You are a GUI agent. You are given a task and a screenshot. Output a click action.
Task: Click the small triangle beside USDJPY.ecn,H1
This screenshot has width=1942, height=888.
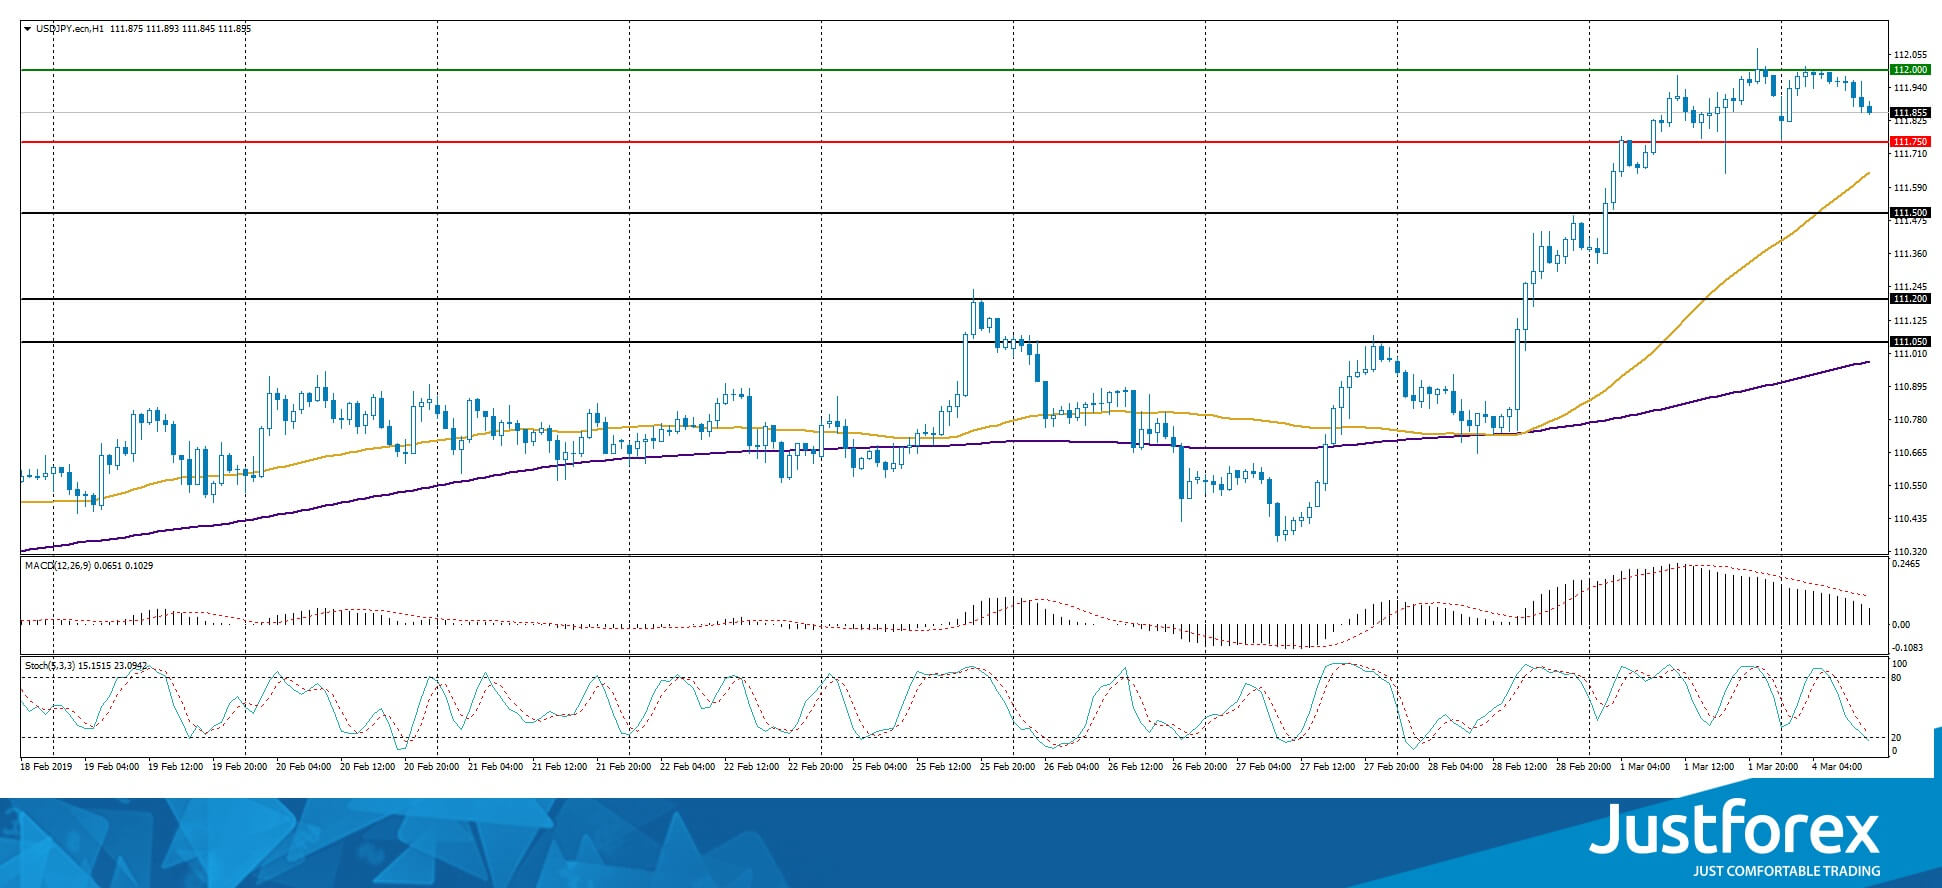pyautogui.click(x=27, y=29)
